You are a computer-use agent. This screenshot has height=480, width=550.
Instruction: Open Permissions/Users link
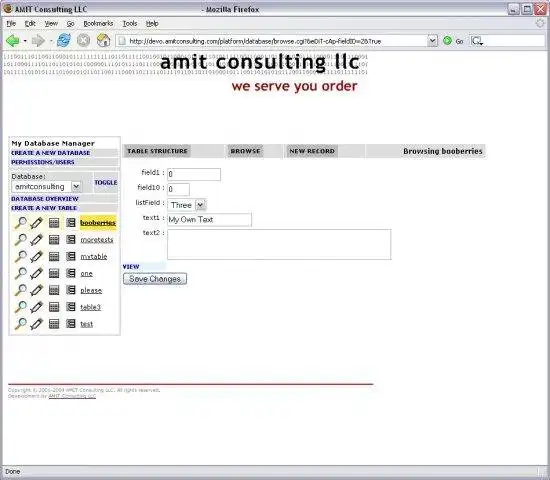pyautogui.click(x=43, y=162)
